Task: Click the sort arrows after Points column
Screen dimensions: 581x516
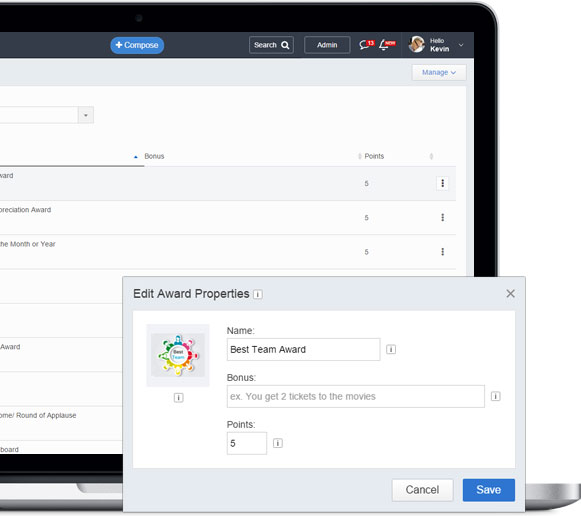Action: (x=431, y=156)
